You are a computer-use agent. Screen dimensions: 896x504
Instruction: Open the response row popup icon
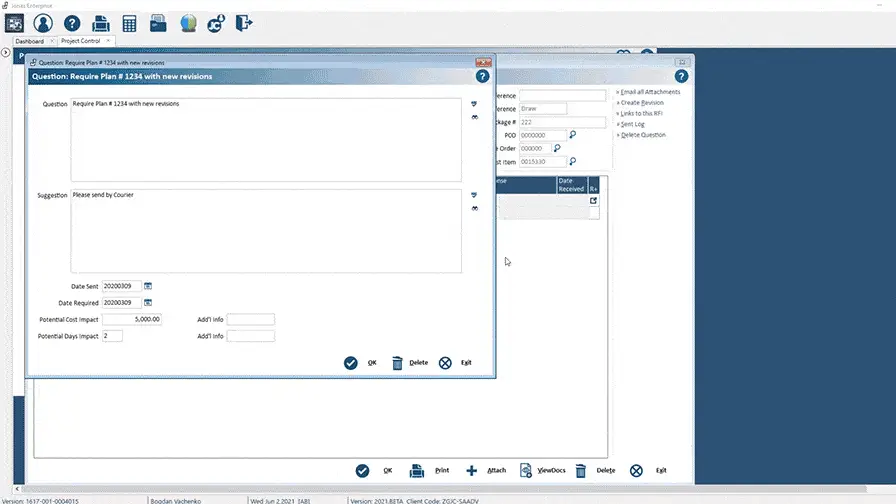[593, 201]
